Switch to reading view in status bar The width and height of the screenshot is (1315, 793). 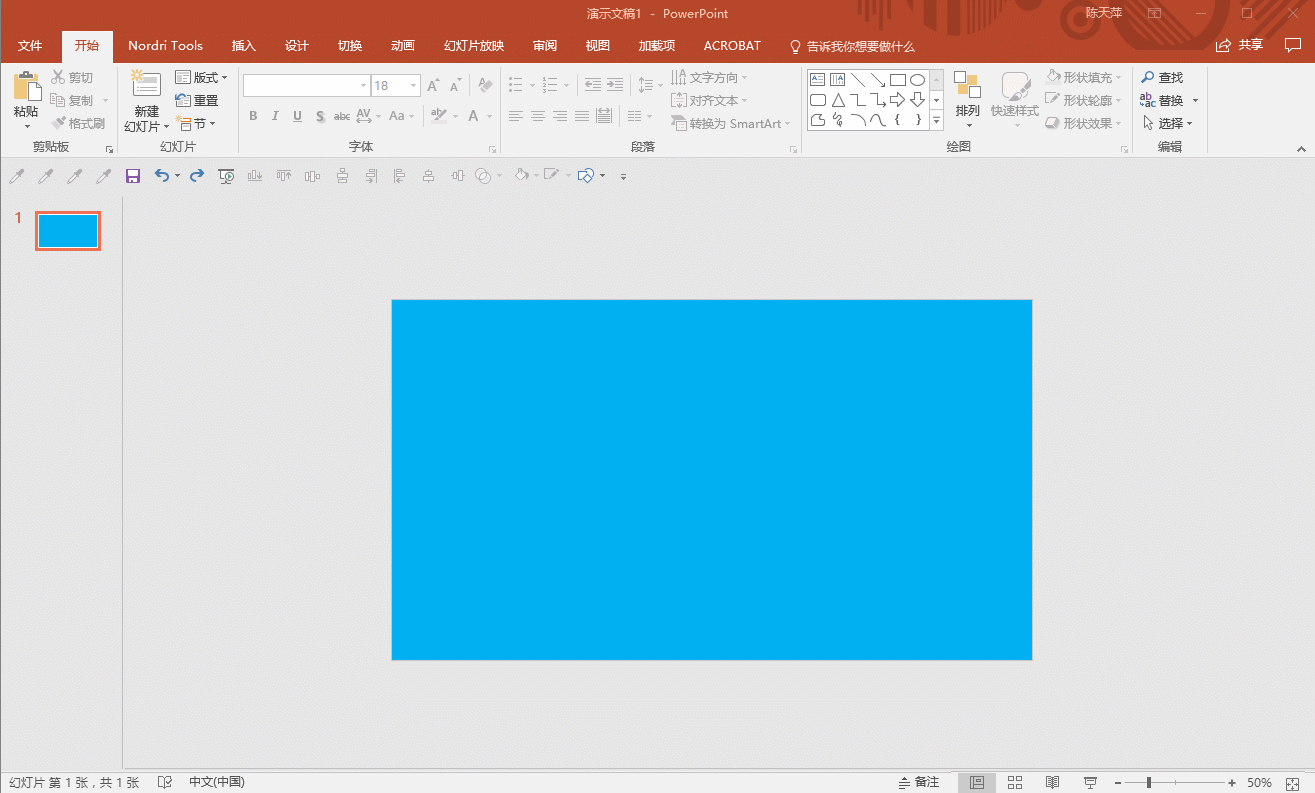(x=1052, y=782)
